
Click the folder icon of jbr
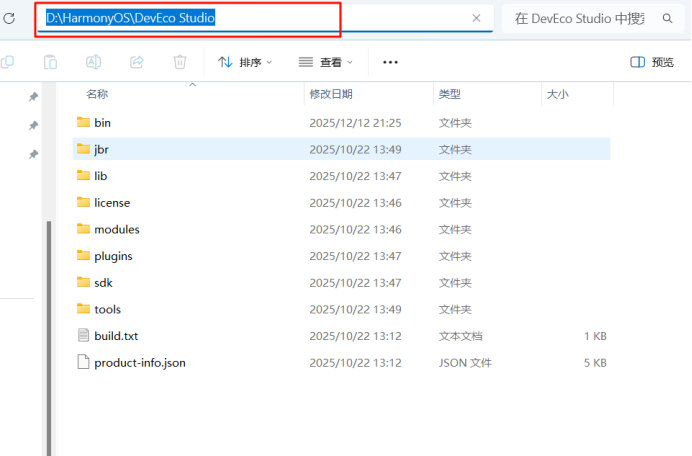click(x=83, y=148)
